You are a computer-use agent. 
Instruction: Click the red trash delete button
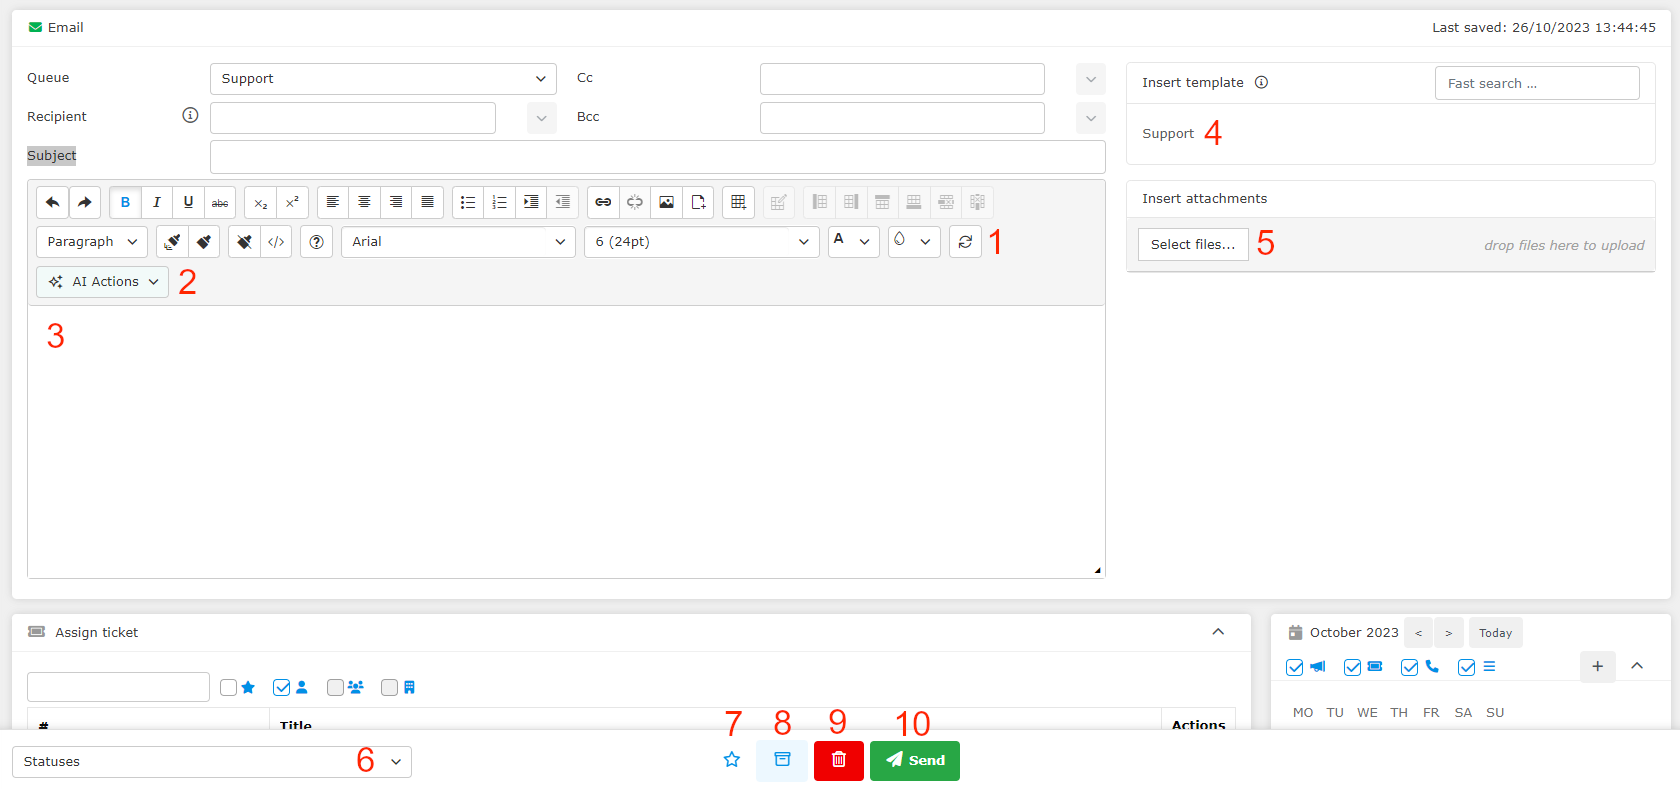838,760
